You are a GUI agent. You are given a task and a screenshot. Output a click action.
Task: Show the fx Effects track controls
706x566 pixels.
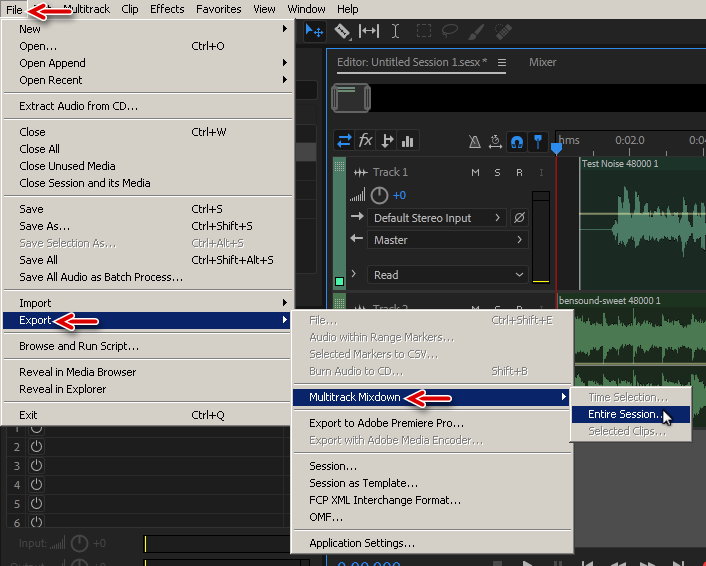click(365, 141)
